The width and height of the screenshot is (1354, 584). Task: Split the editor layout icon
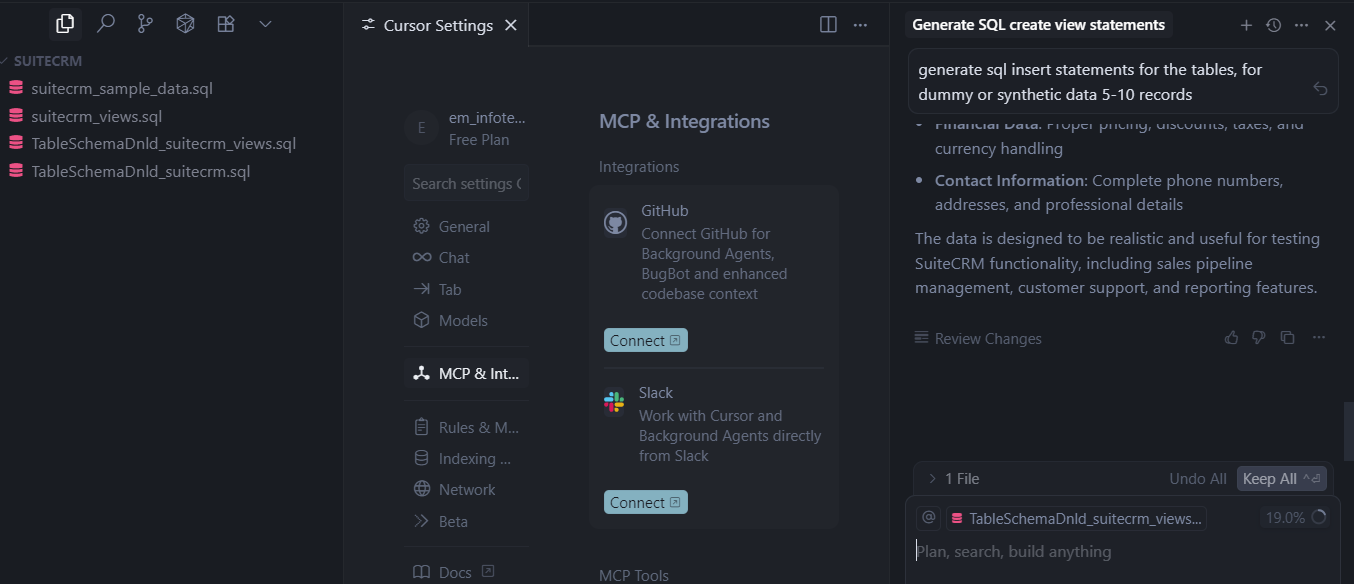point(828,25)
